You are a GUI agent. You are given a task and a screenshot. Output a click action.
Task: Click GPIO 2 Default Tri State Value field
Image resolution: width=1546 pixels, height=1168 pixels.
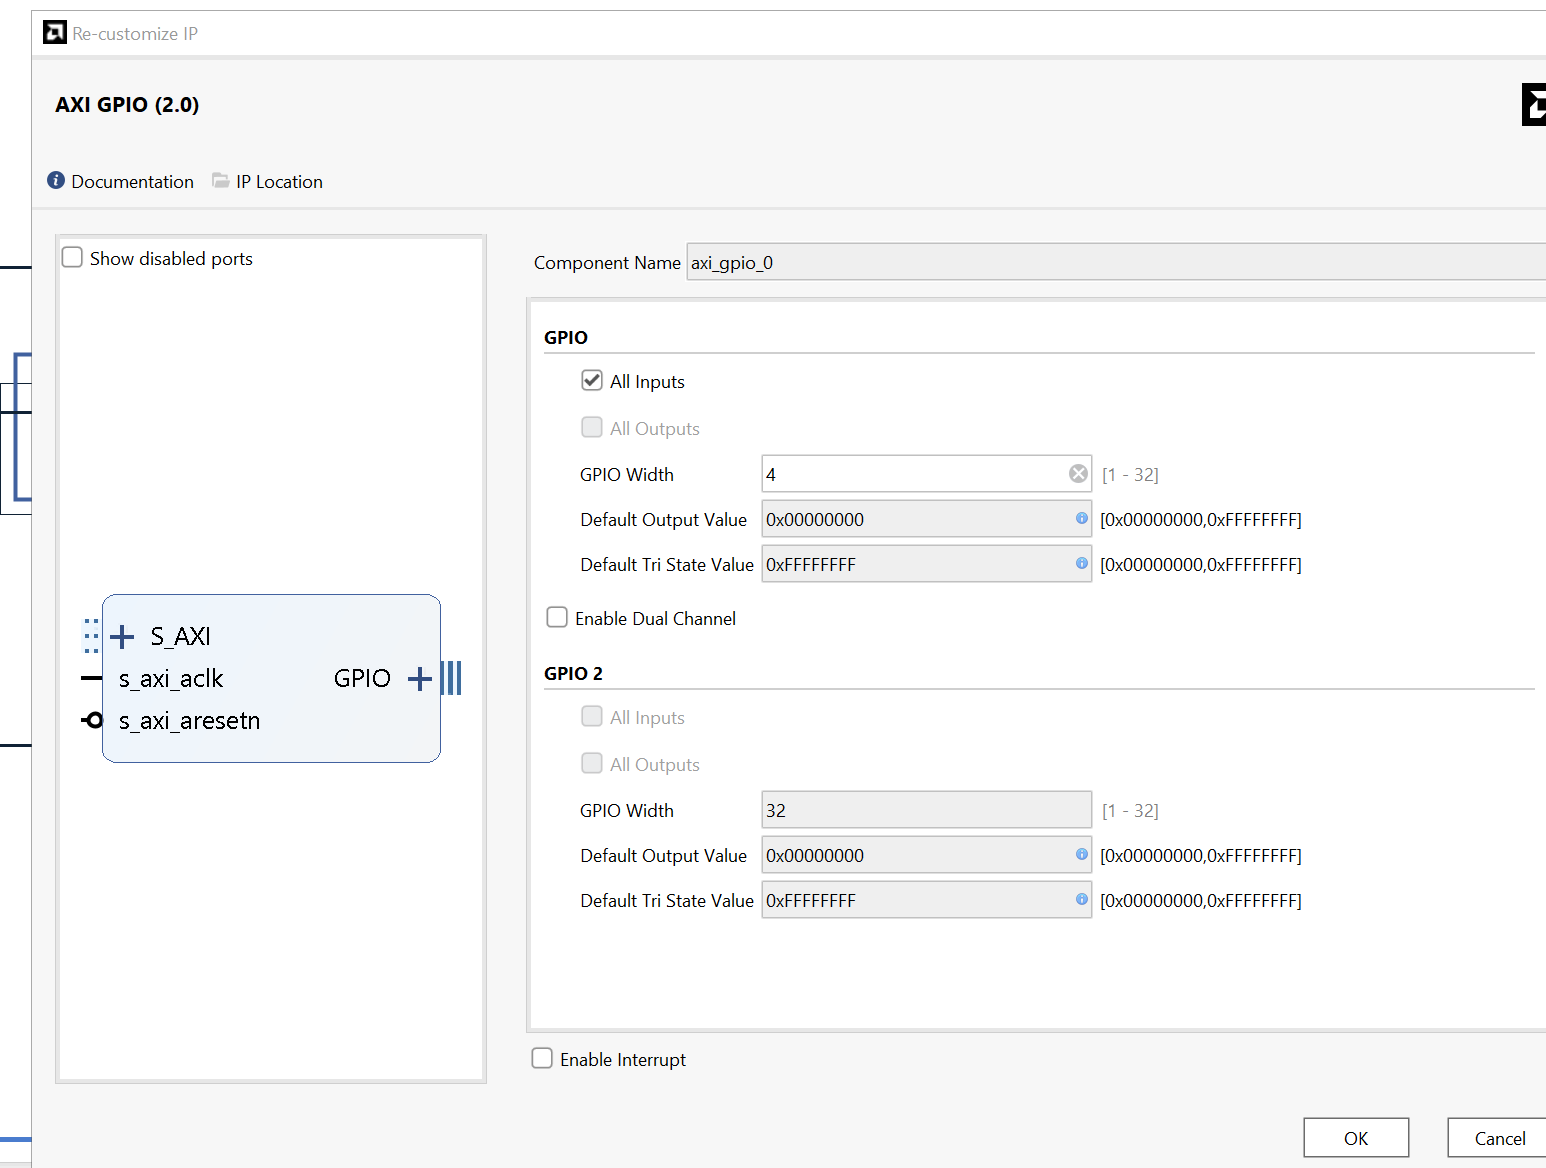pos(926,900)
